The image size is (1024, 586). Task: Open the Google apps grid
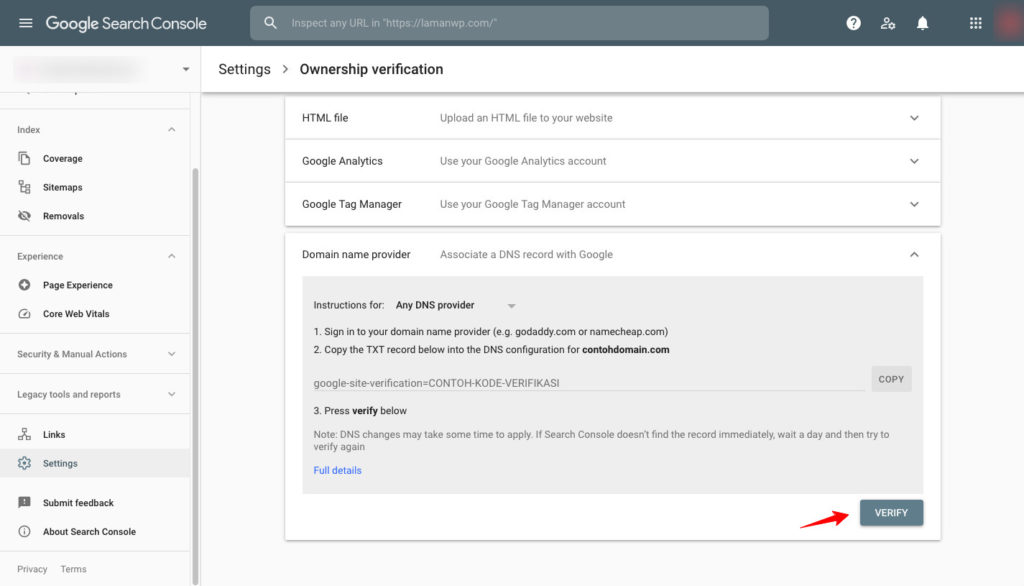pyautogui.click(x=975, y=23)
